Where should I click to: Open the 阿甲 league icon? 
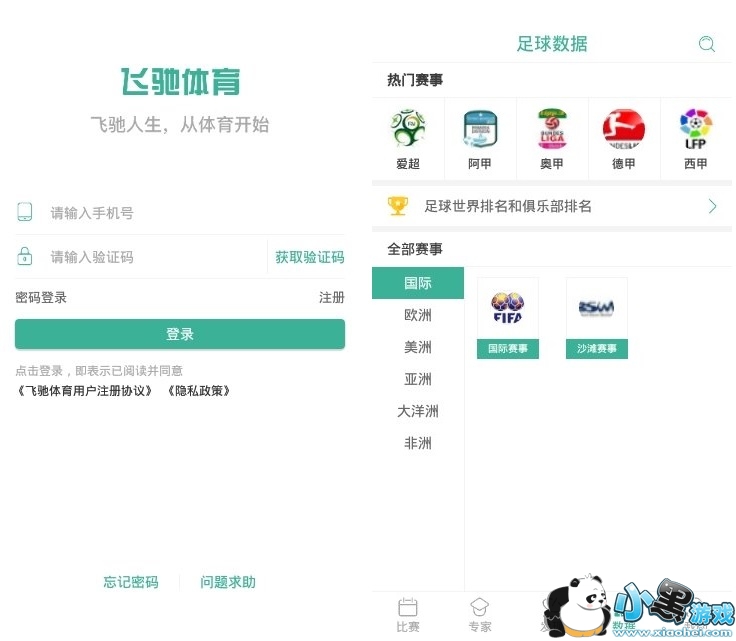click(x=480, y=129)
